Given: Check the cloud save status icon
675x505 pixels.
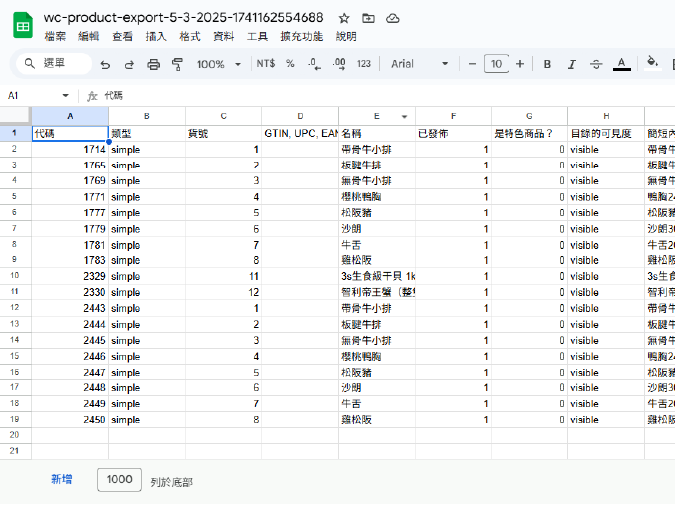Looking at the screenshot, I should coord(392,18).
